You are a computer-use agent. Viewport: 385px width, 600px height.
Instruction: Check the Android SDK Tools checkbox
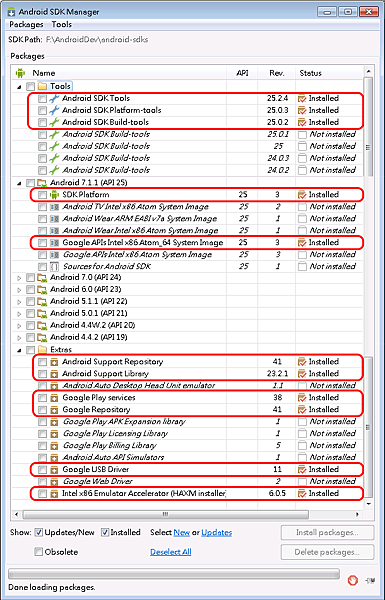[42, 99]
